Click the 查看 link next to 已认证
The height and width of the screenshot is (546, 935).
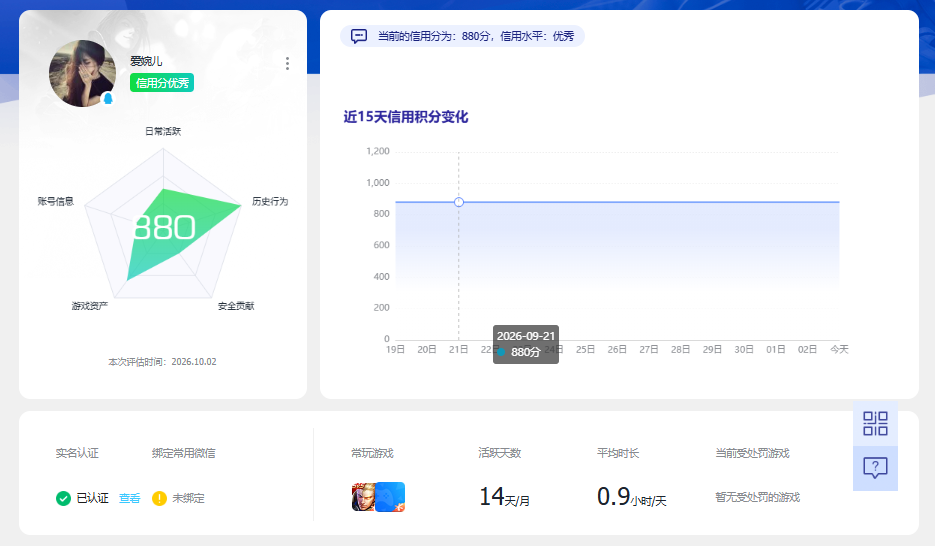pyautogui.click(x=129, y=498)
